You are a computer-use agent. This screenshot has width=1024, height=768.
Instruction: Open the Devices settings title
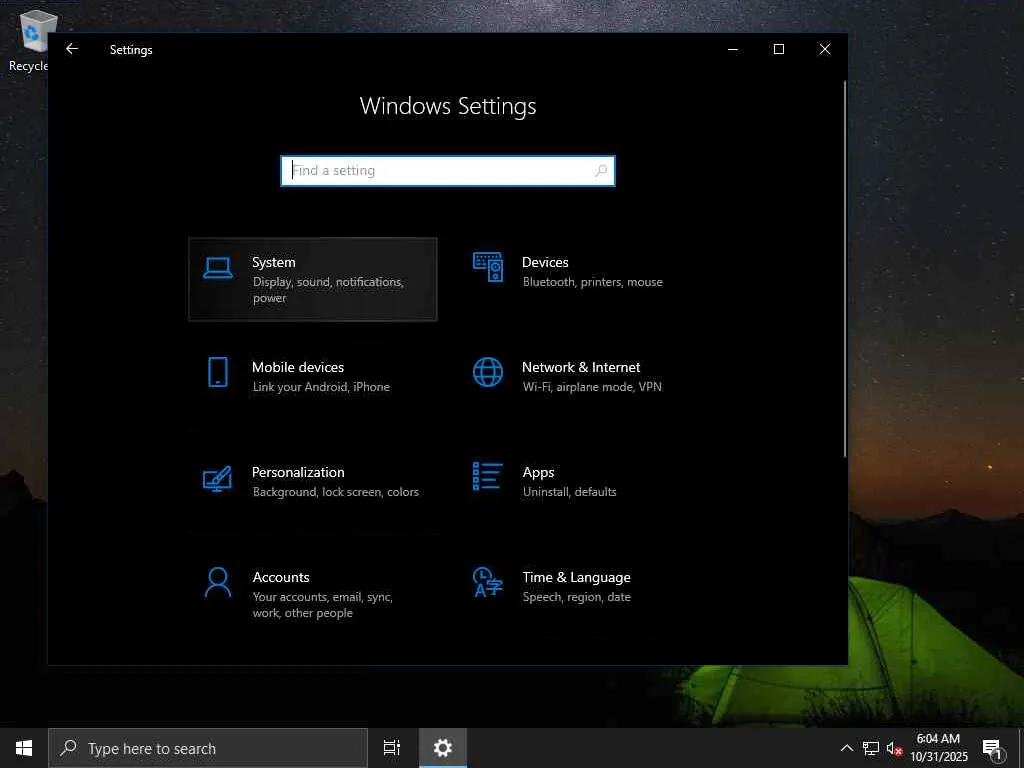tap(545, 262)
